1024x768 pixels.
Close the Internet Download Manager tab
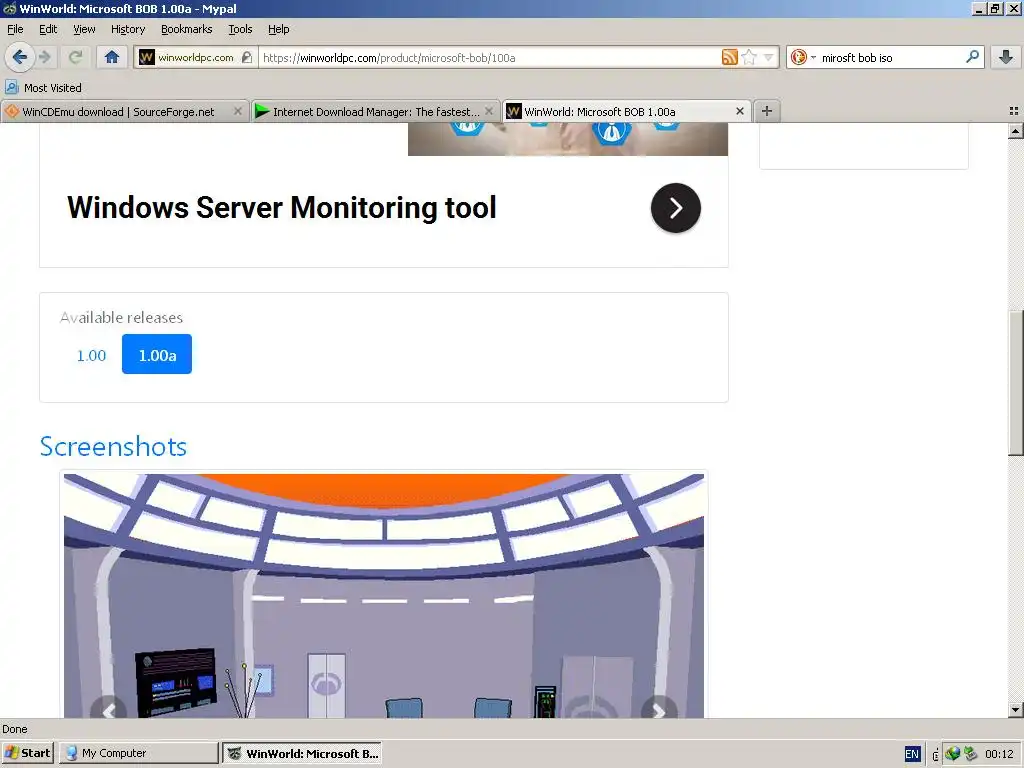[488, 112]
